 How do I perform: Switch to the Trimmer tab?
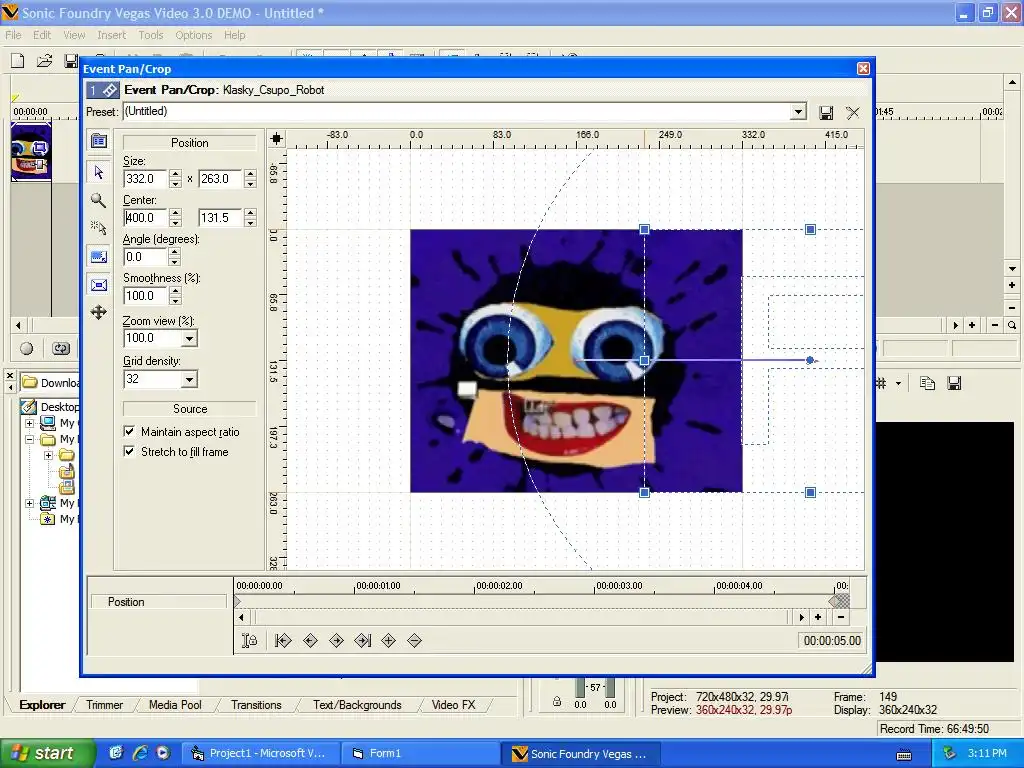[x=104, y=705]
